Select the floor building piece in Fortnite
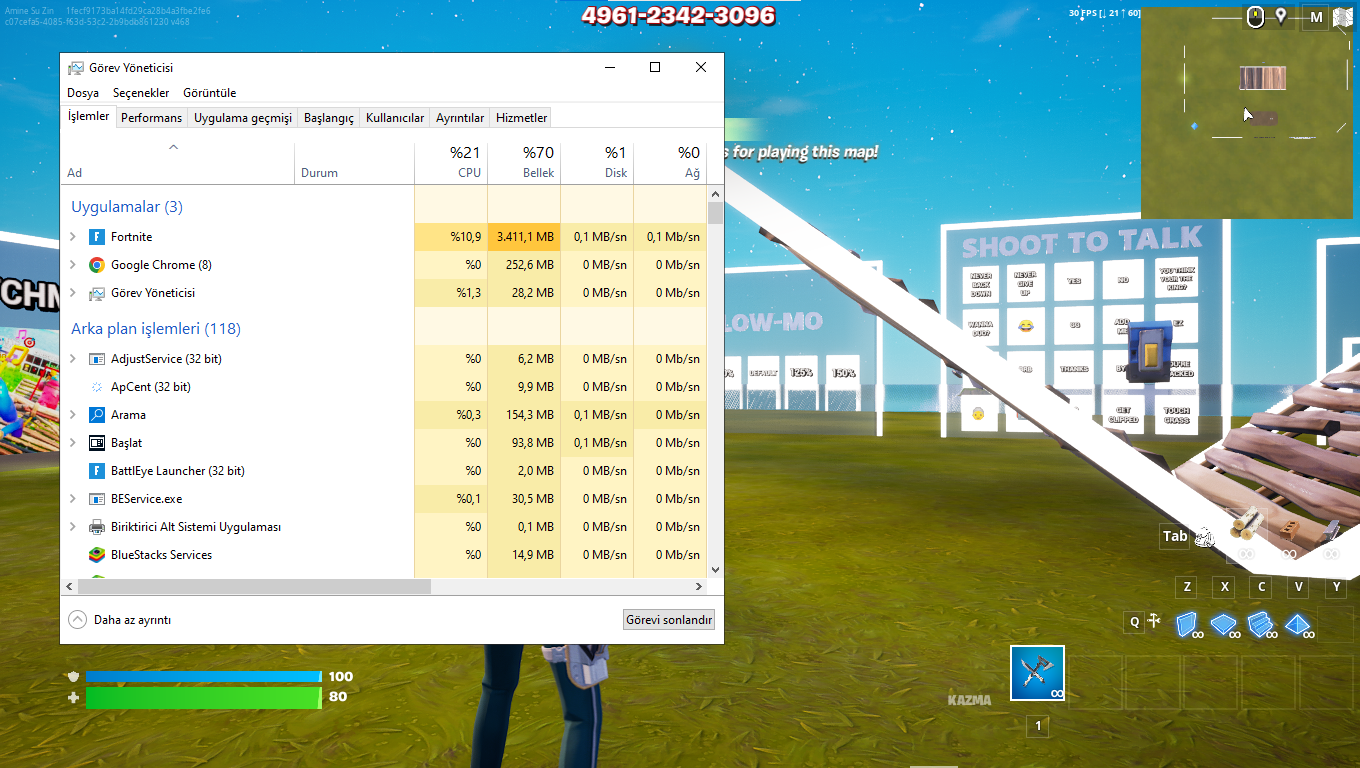The height and width of the screenshot is (768, 1360). [x=1223, y=625]
